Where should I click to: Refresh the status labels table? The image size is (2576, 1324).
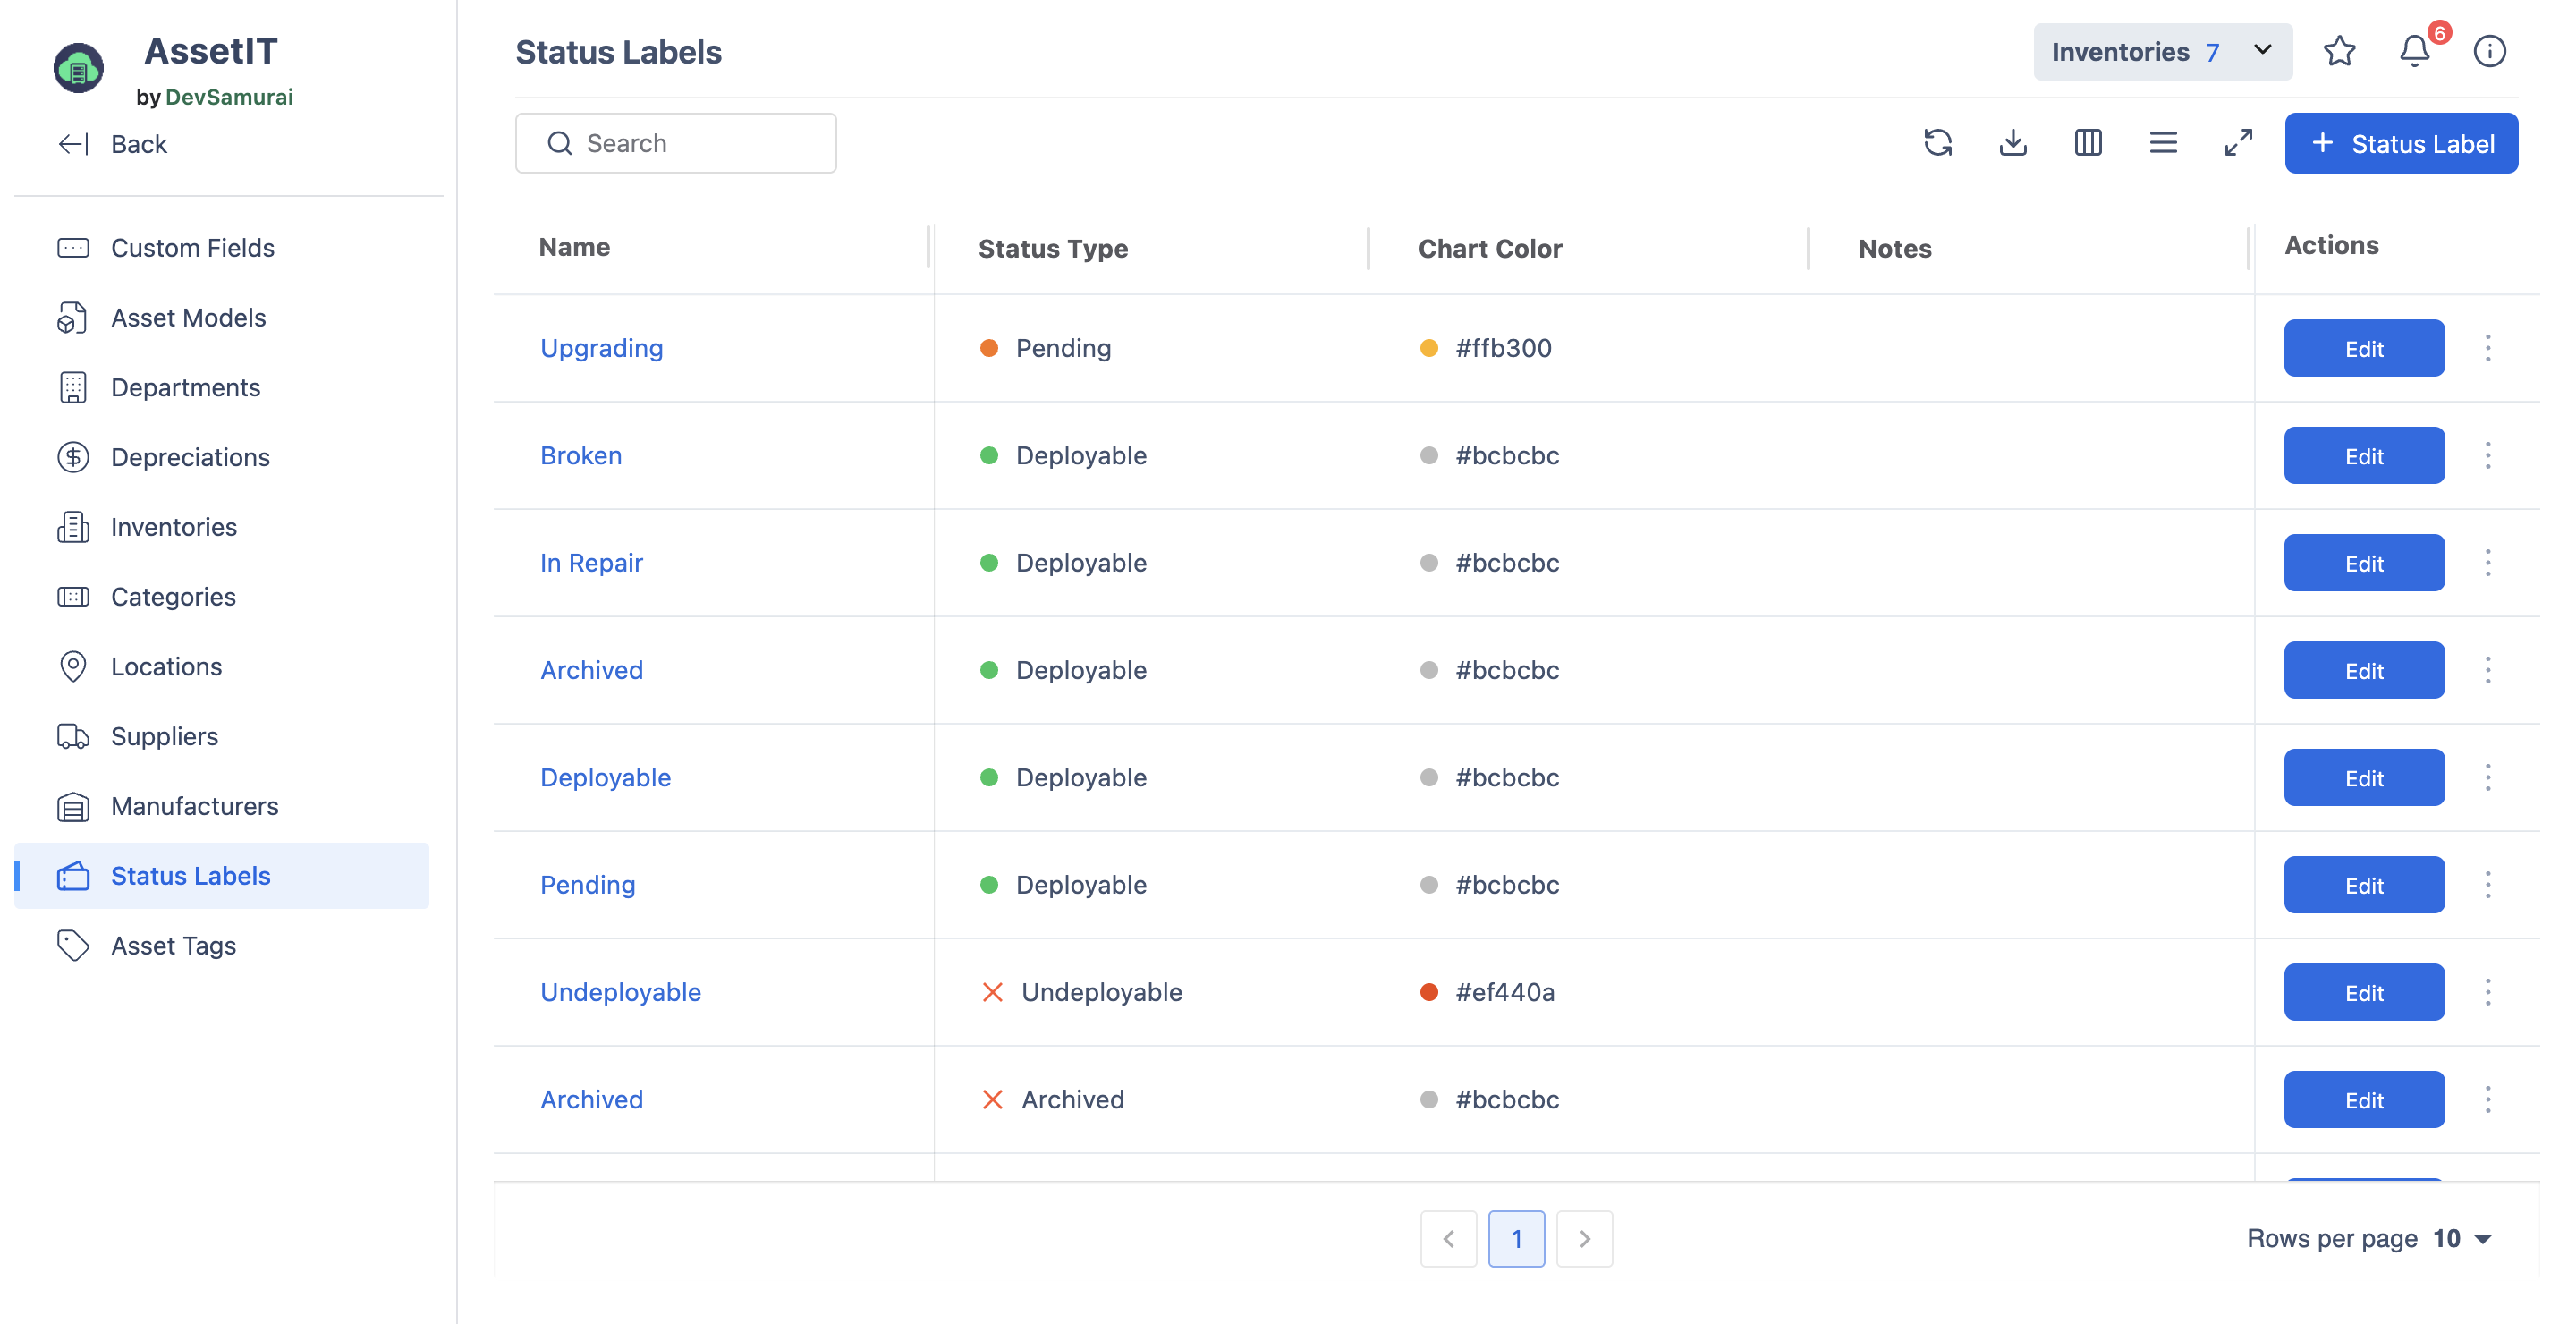click(x=1937, y=143)
